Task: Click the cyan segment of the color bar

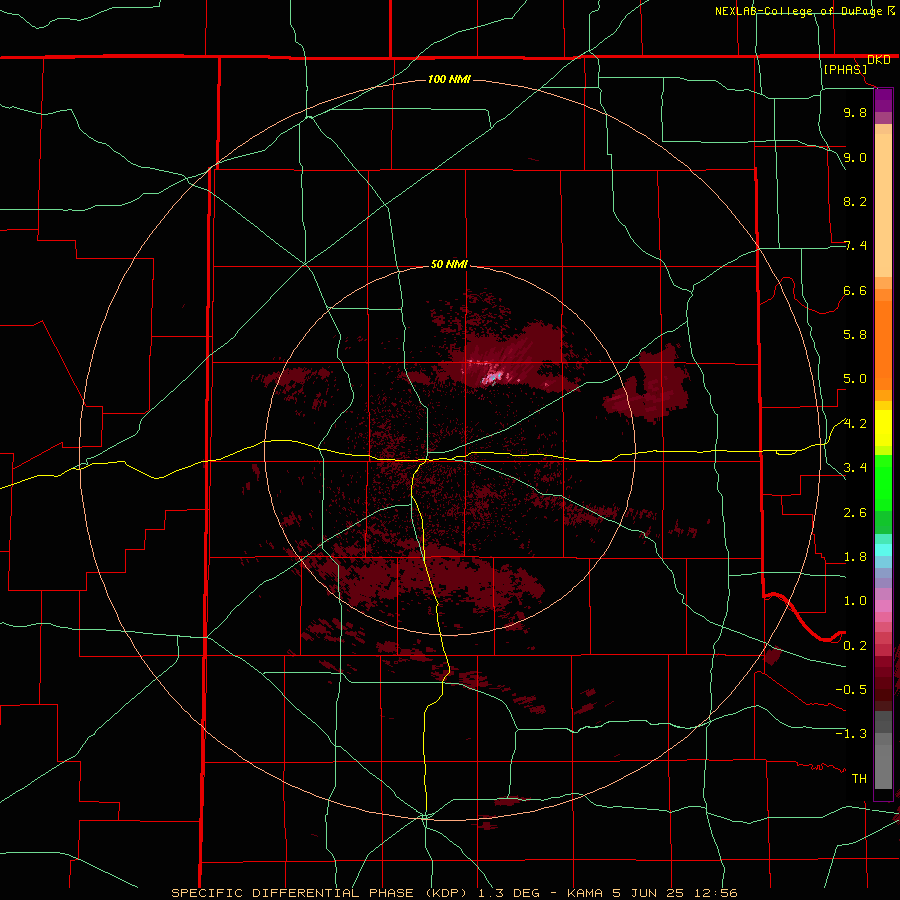Action: 883,550
